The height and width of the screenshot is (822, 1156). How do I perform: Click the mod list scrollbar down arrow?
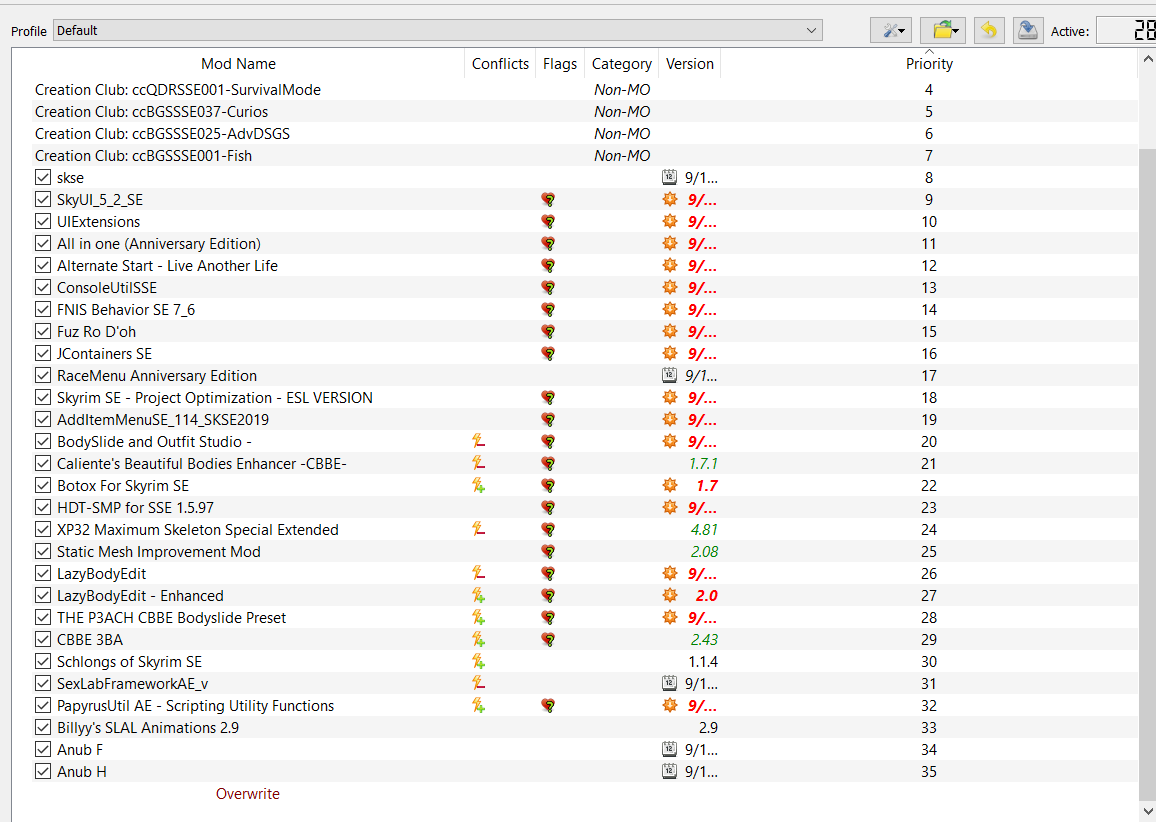pyautogui.click(x=1147, y=811)
